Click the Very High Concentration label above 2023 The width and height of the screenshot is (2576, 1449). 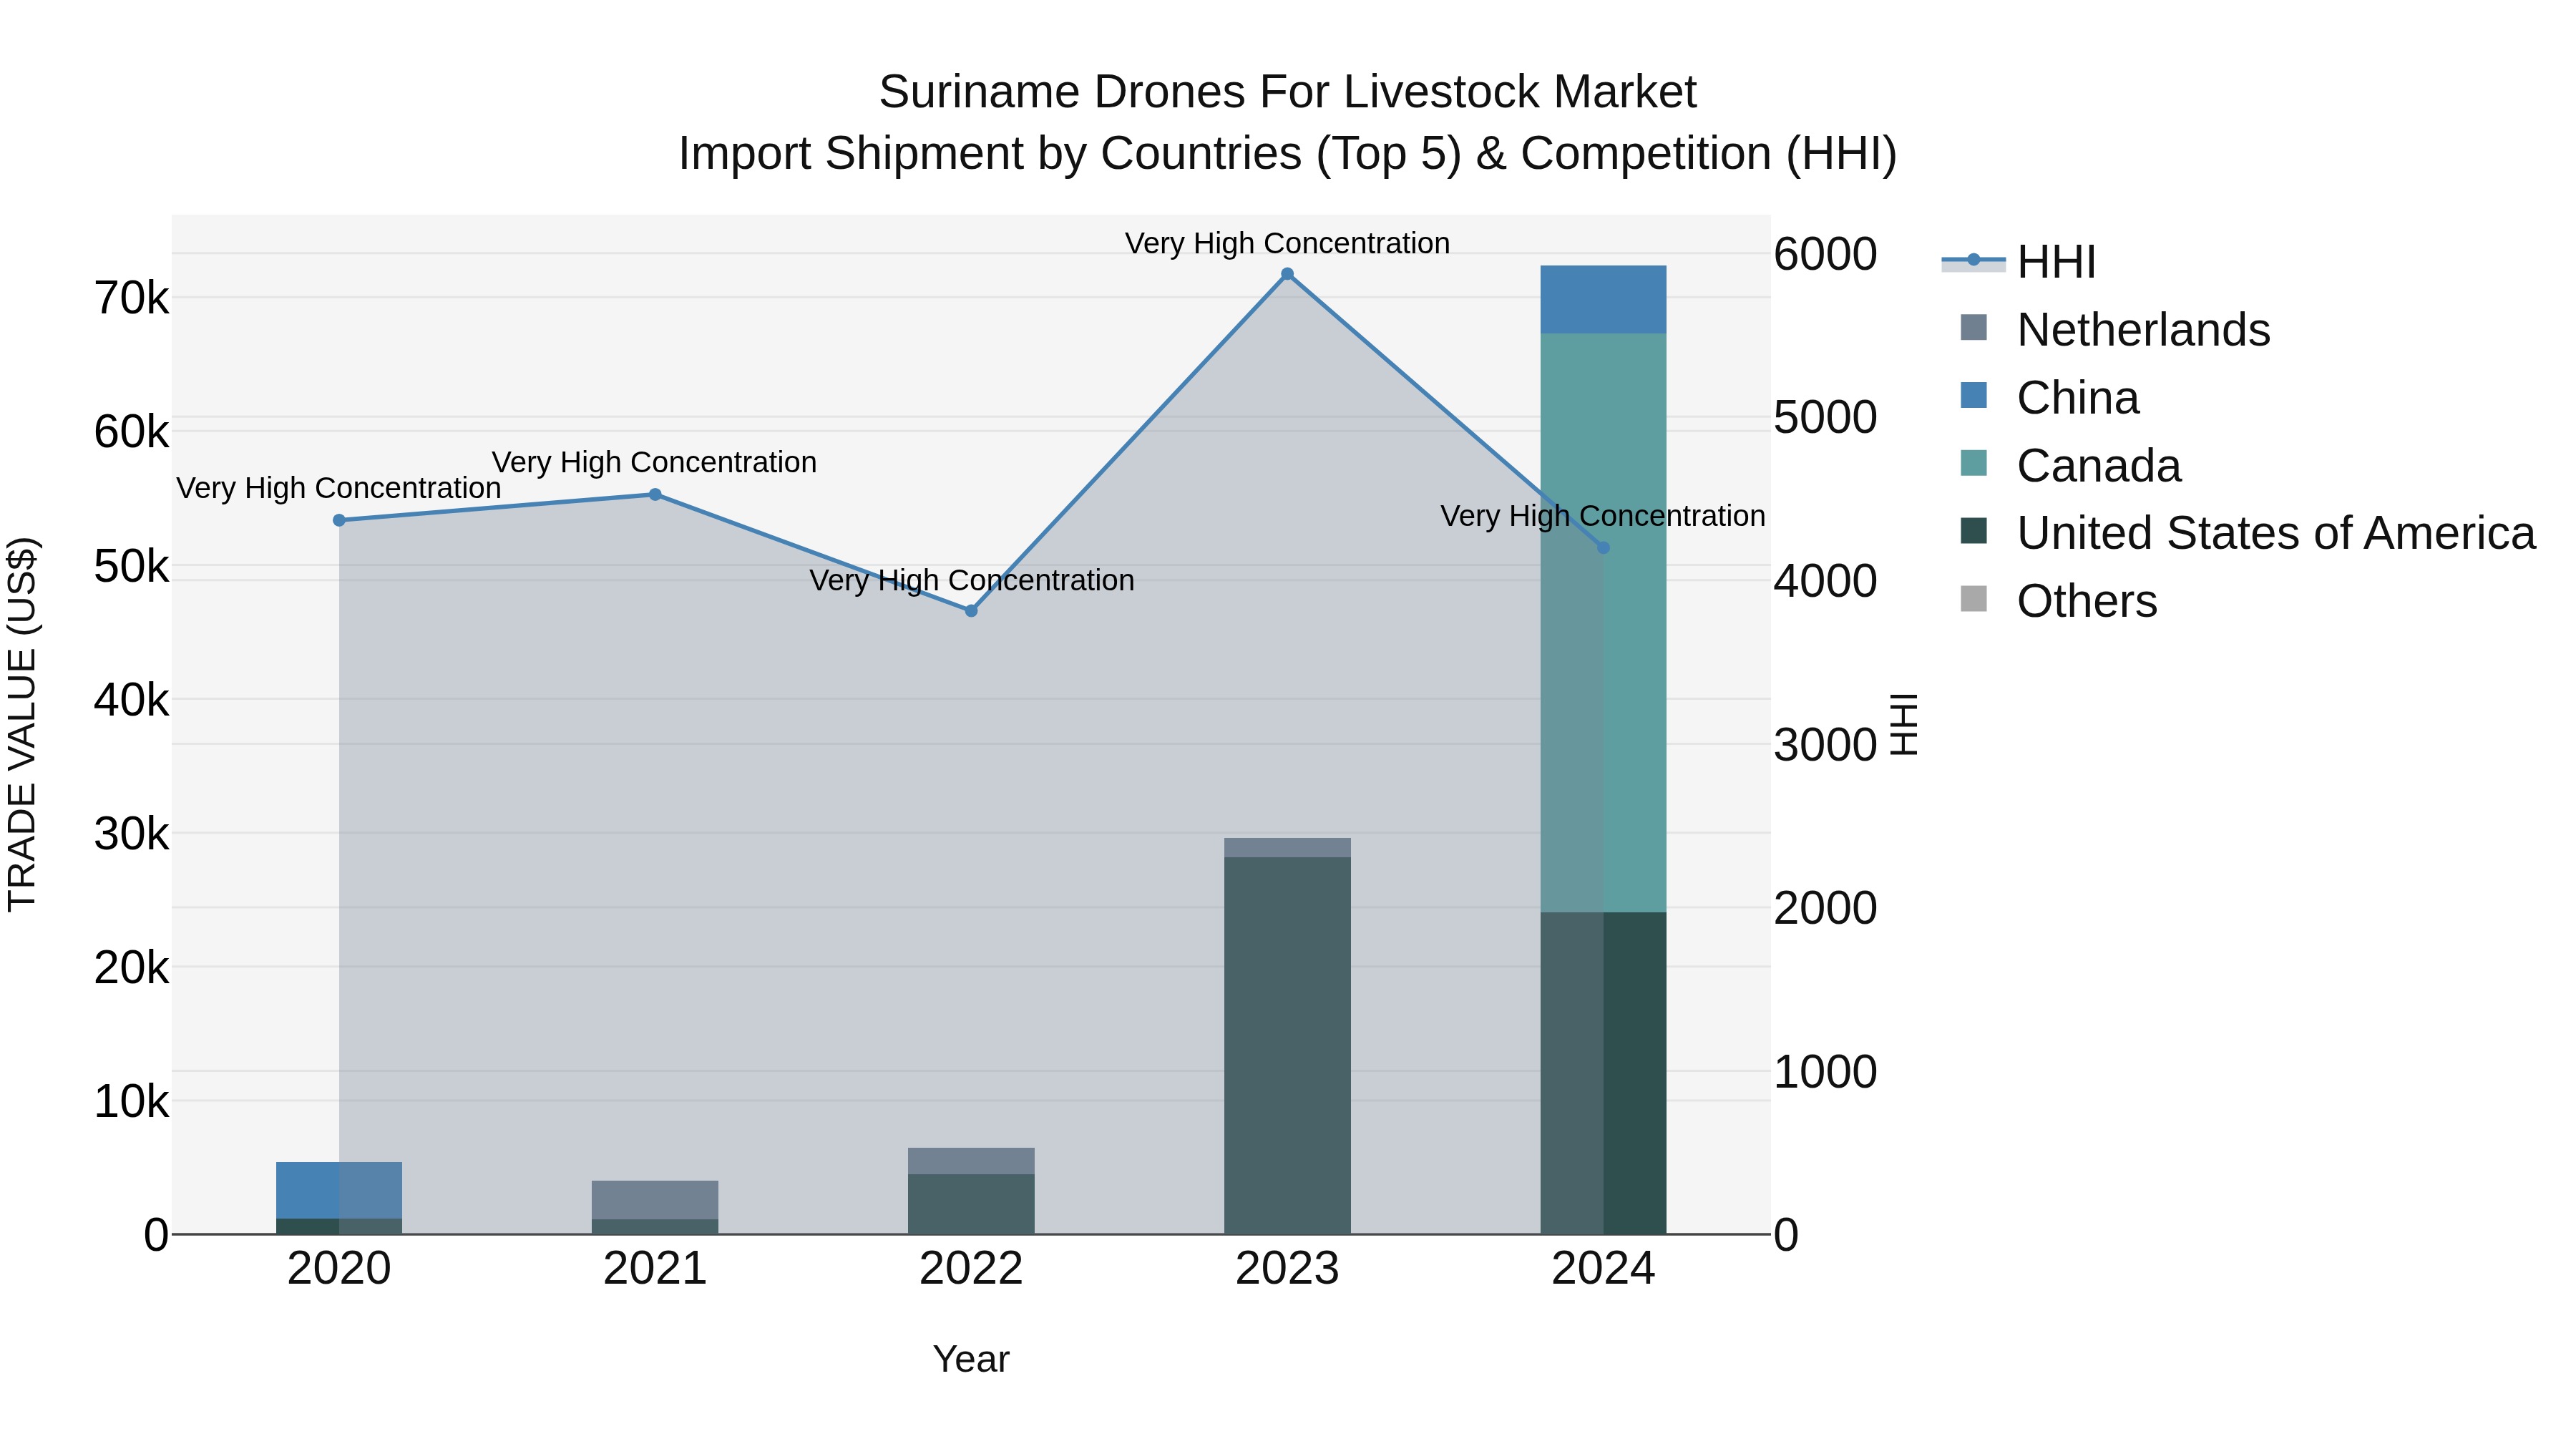[x=1287, y=243]
